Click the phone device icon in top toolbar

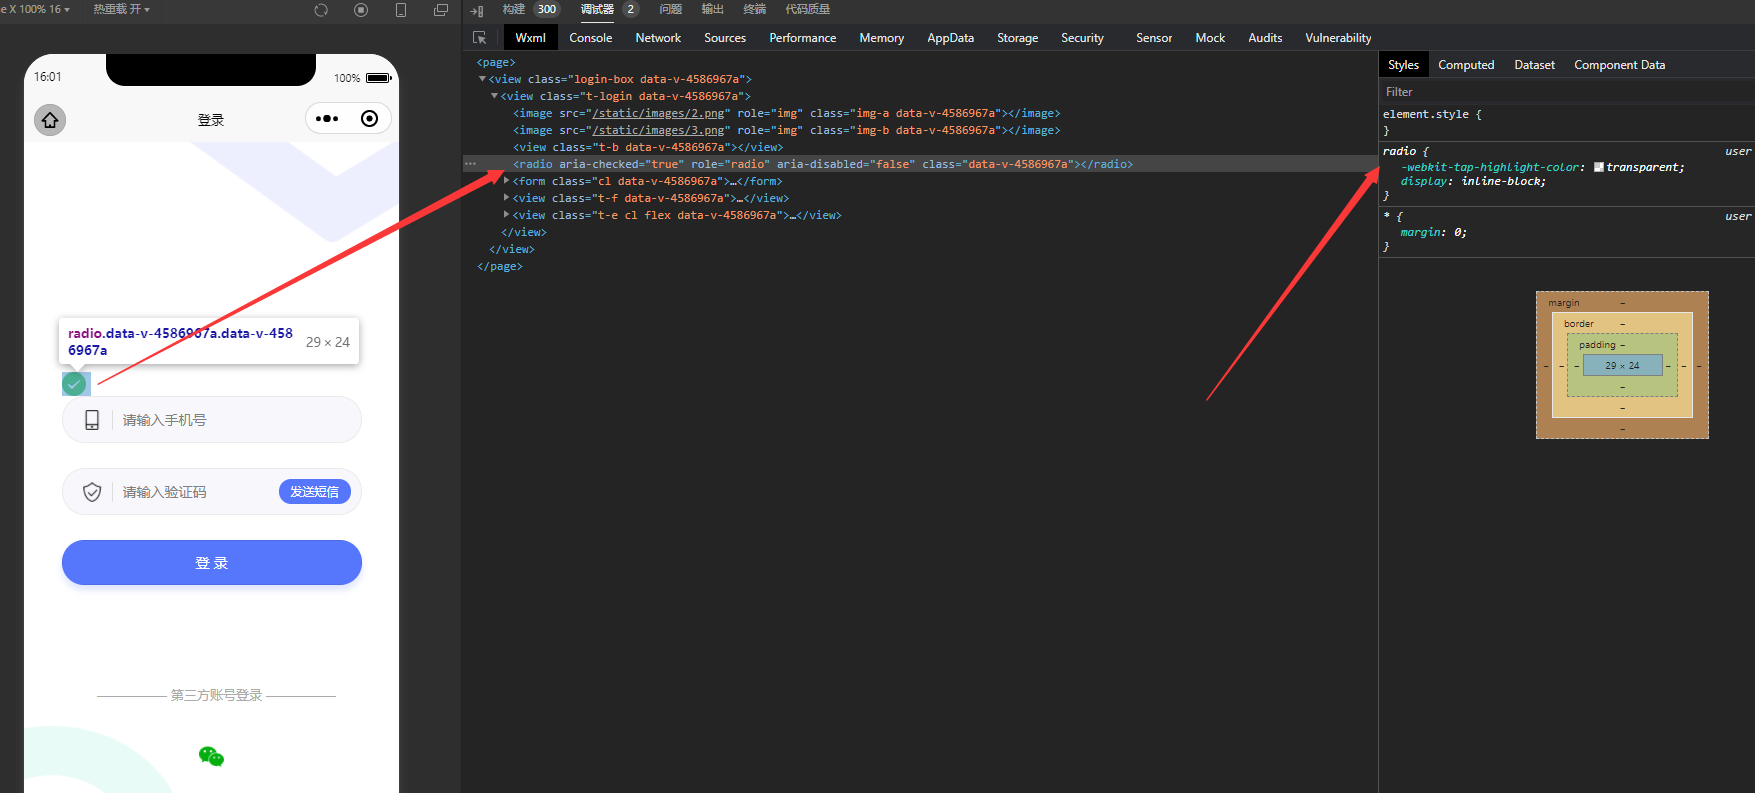[401, 10]
